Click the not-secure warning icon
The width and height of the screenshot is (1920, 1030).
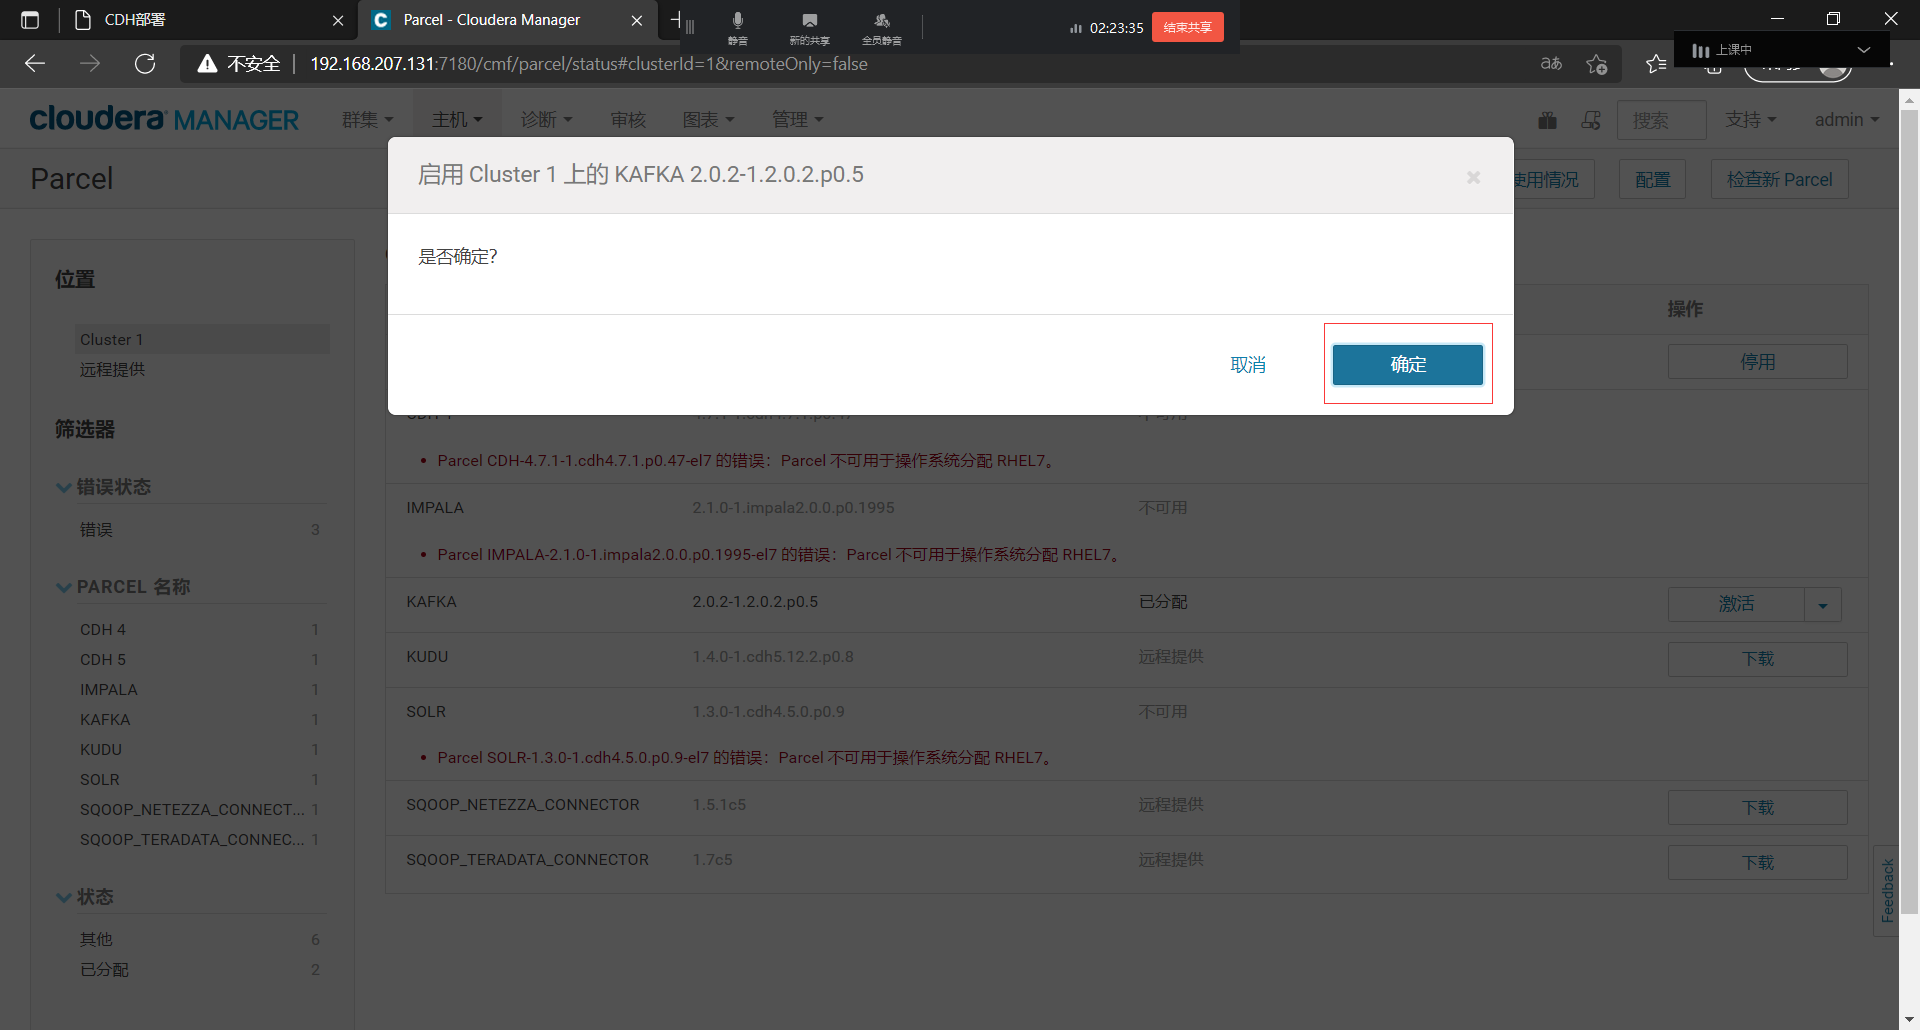click(x=207, y=64)
